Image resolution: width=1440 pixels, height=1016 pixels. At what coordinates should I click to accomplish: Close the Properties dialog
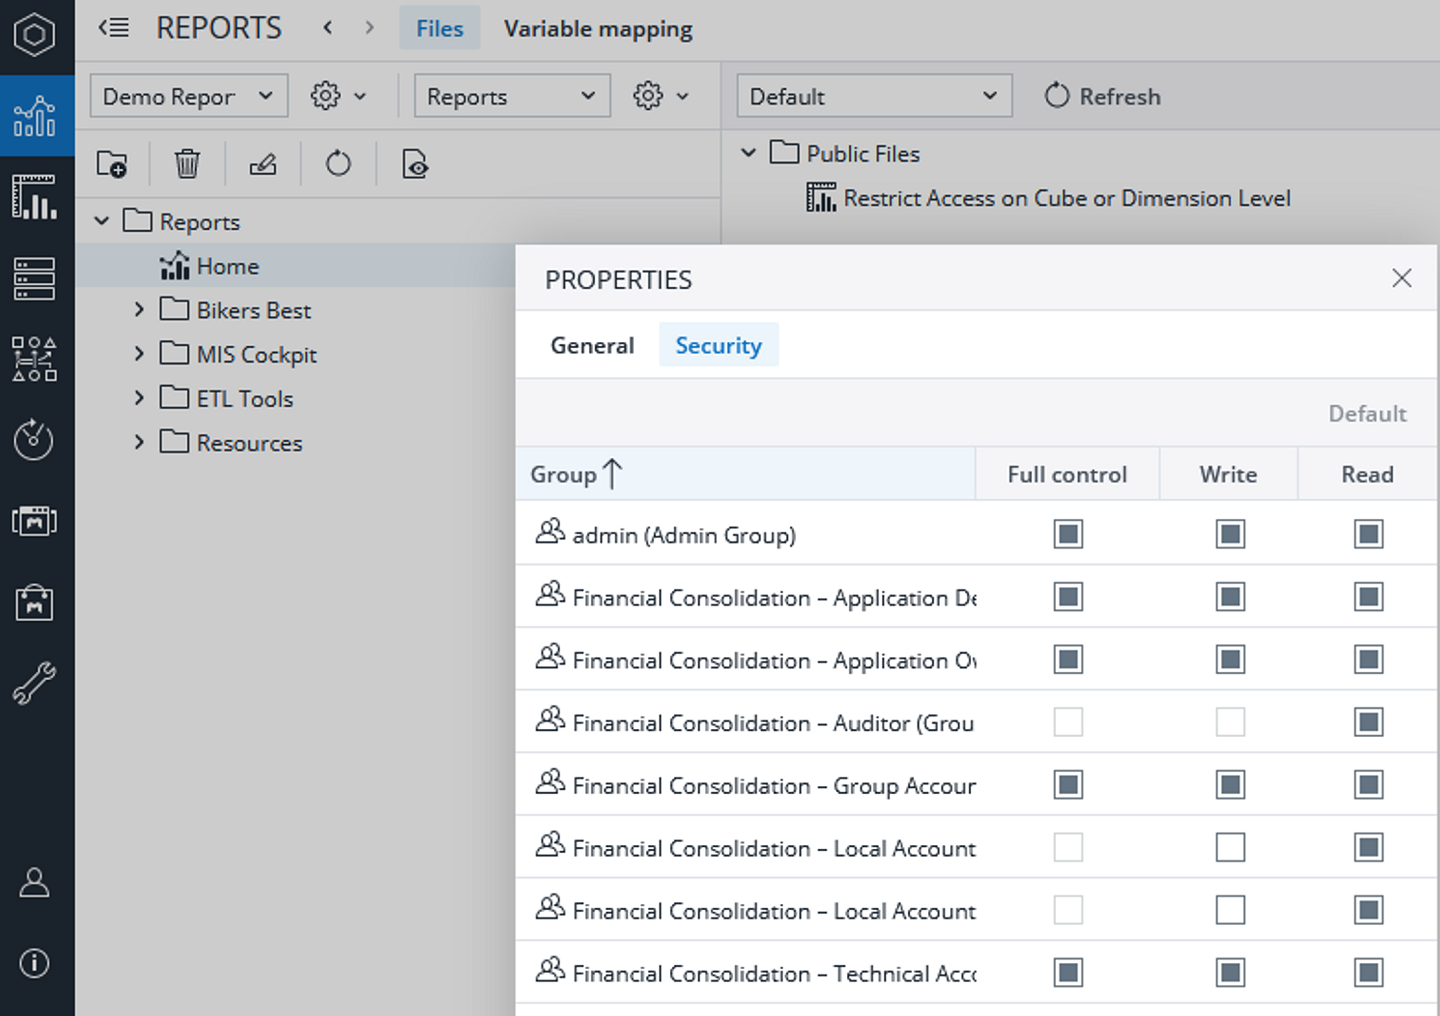pyautogui.click(x=1402, y=278)
